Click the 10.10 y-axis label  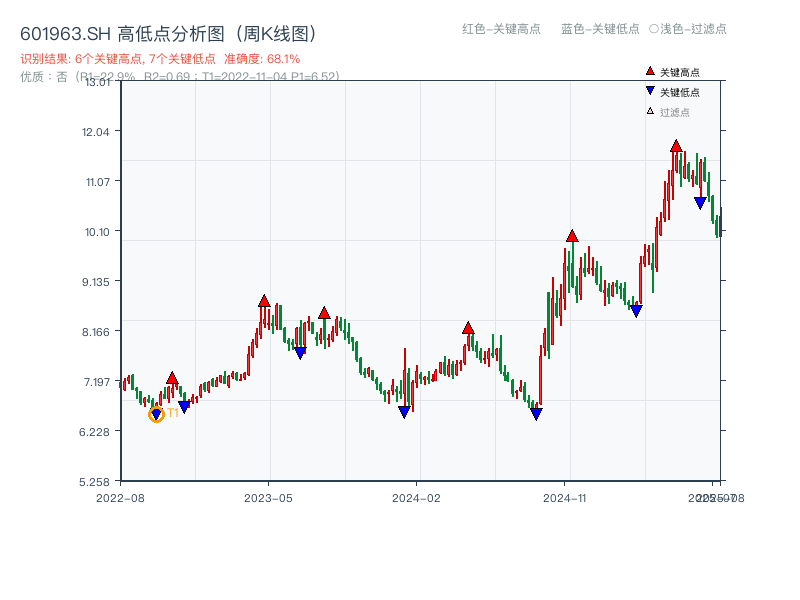point(97,232)
